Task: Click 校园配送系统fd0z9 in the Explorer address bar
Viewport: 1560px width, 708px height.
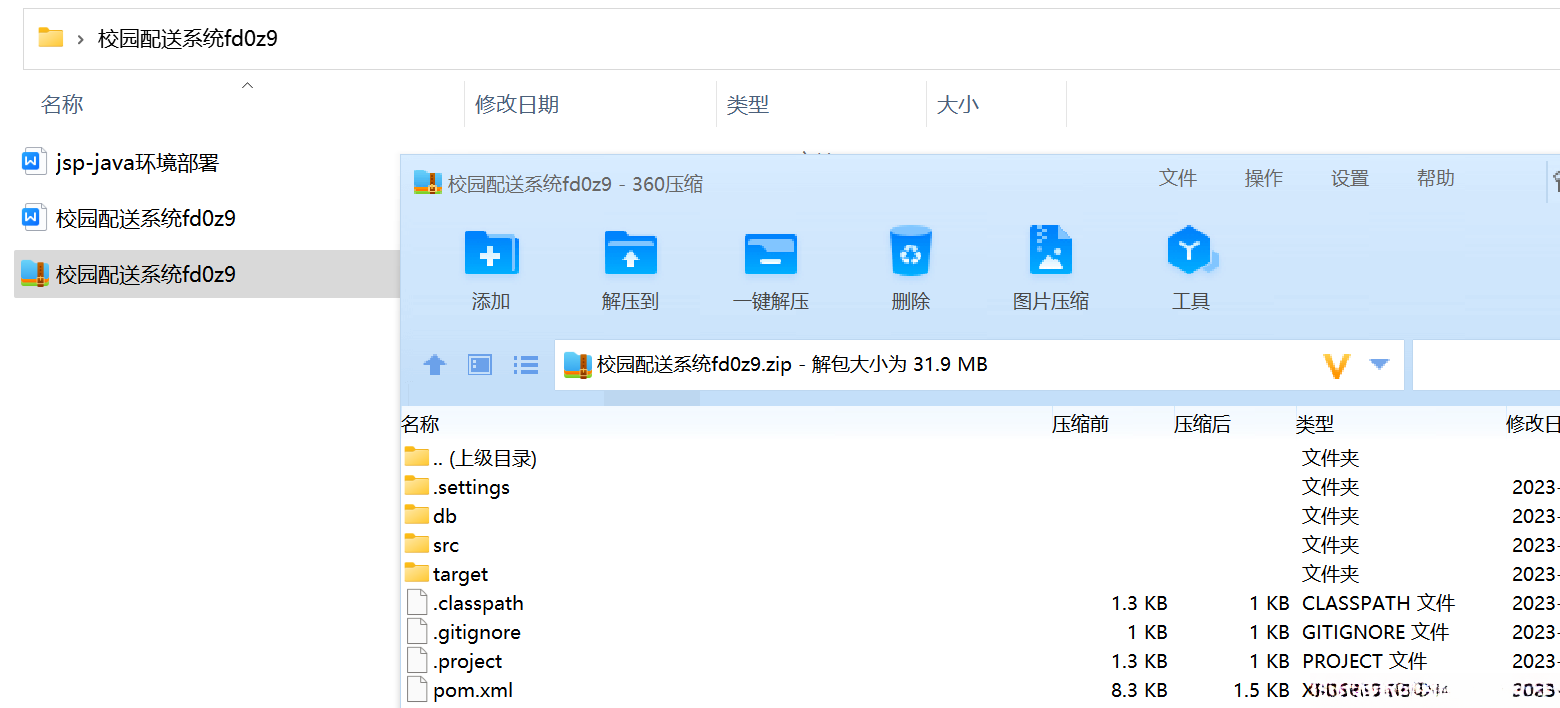Action: pyautogui.click(x=188, y=39)
